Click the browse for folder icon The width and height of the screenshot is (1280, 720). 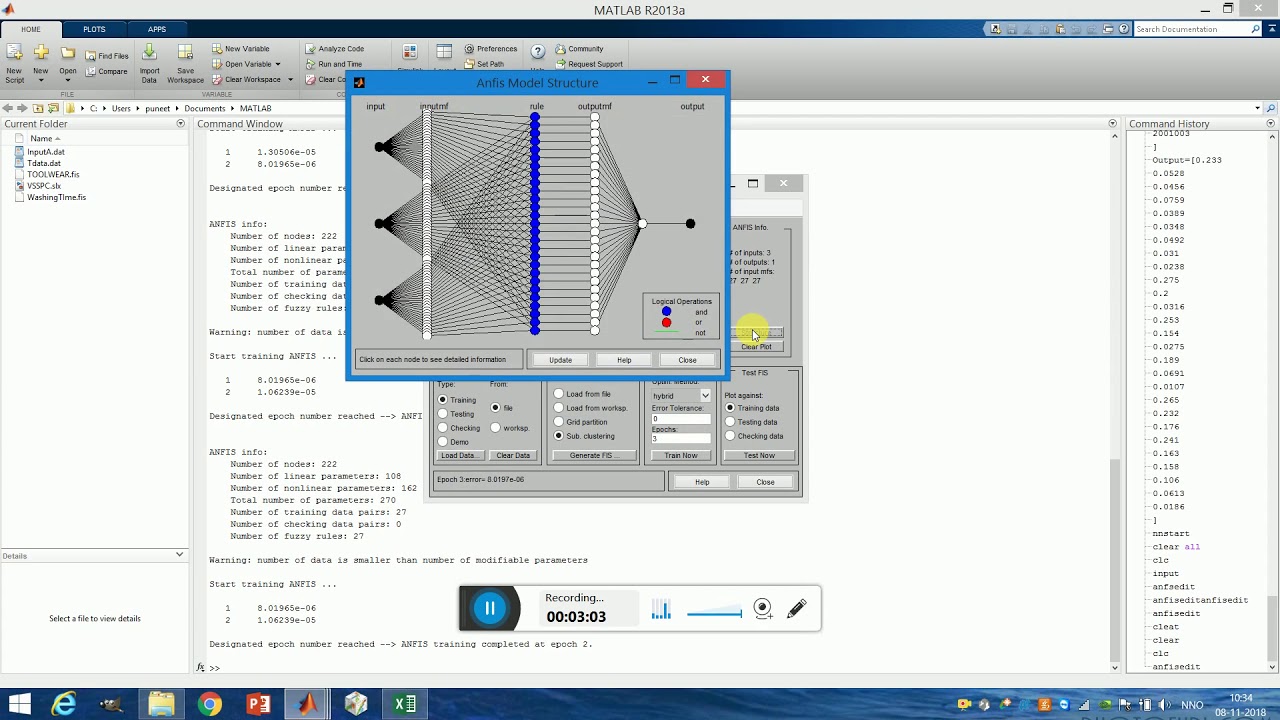52,108
